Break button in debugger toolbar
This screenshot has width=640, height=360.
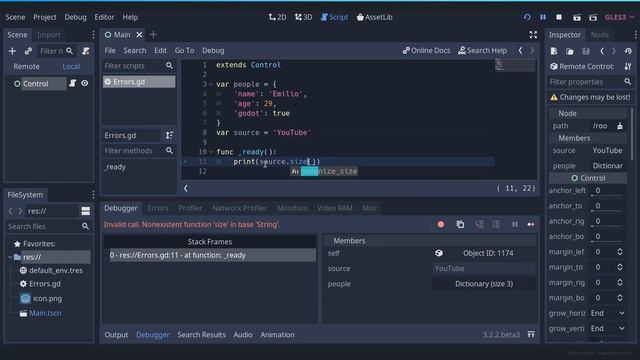pyautogui.click(x=515, y=224)
